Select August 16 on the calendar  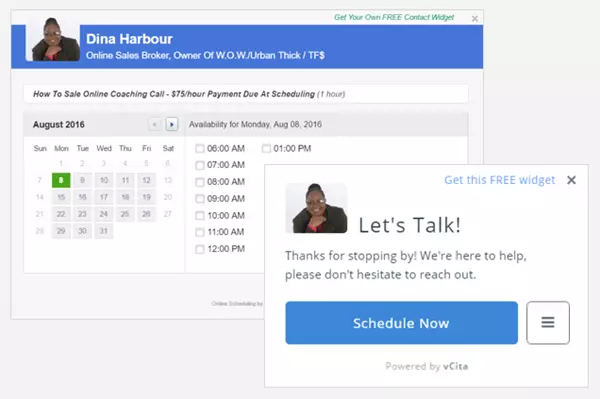click(x=82, y=197)
